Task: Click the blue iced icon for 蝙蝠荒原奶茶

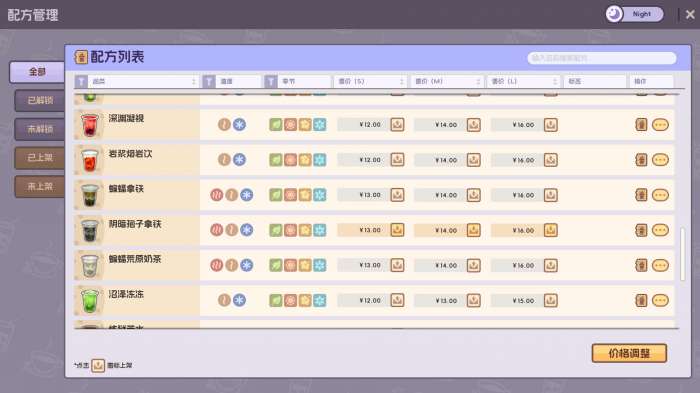Action: tap(246, 265)
